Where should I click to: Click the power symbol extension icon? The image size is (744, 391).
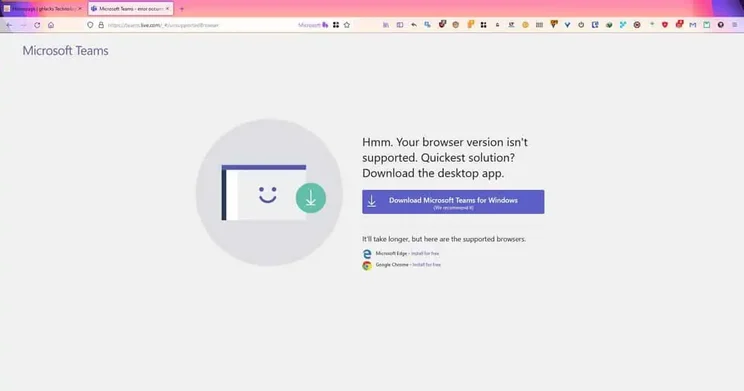(581, 25)
